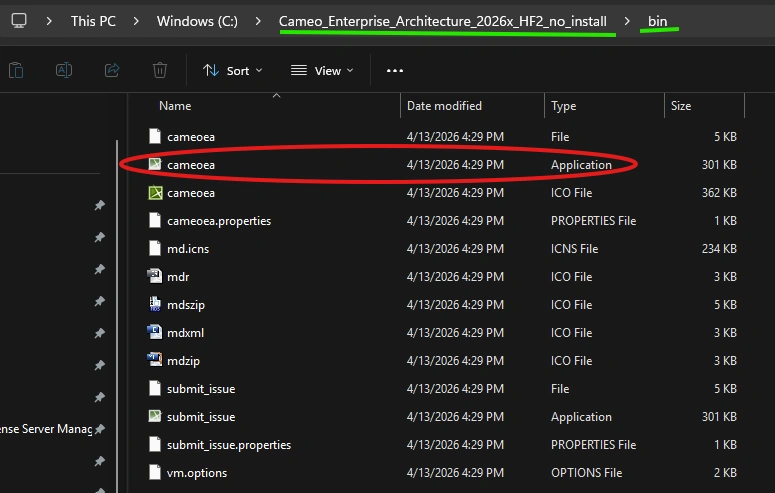Expand chevron after This PC breadcrumb
The image size is (775, 493).
coord(136,21)
